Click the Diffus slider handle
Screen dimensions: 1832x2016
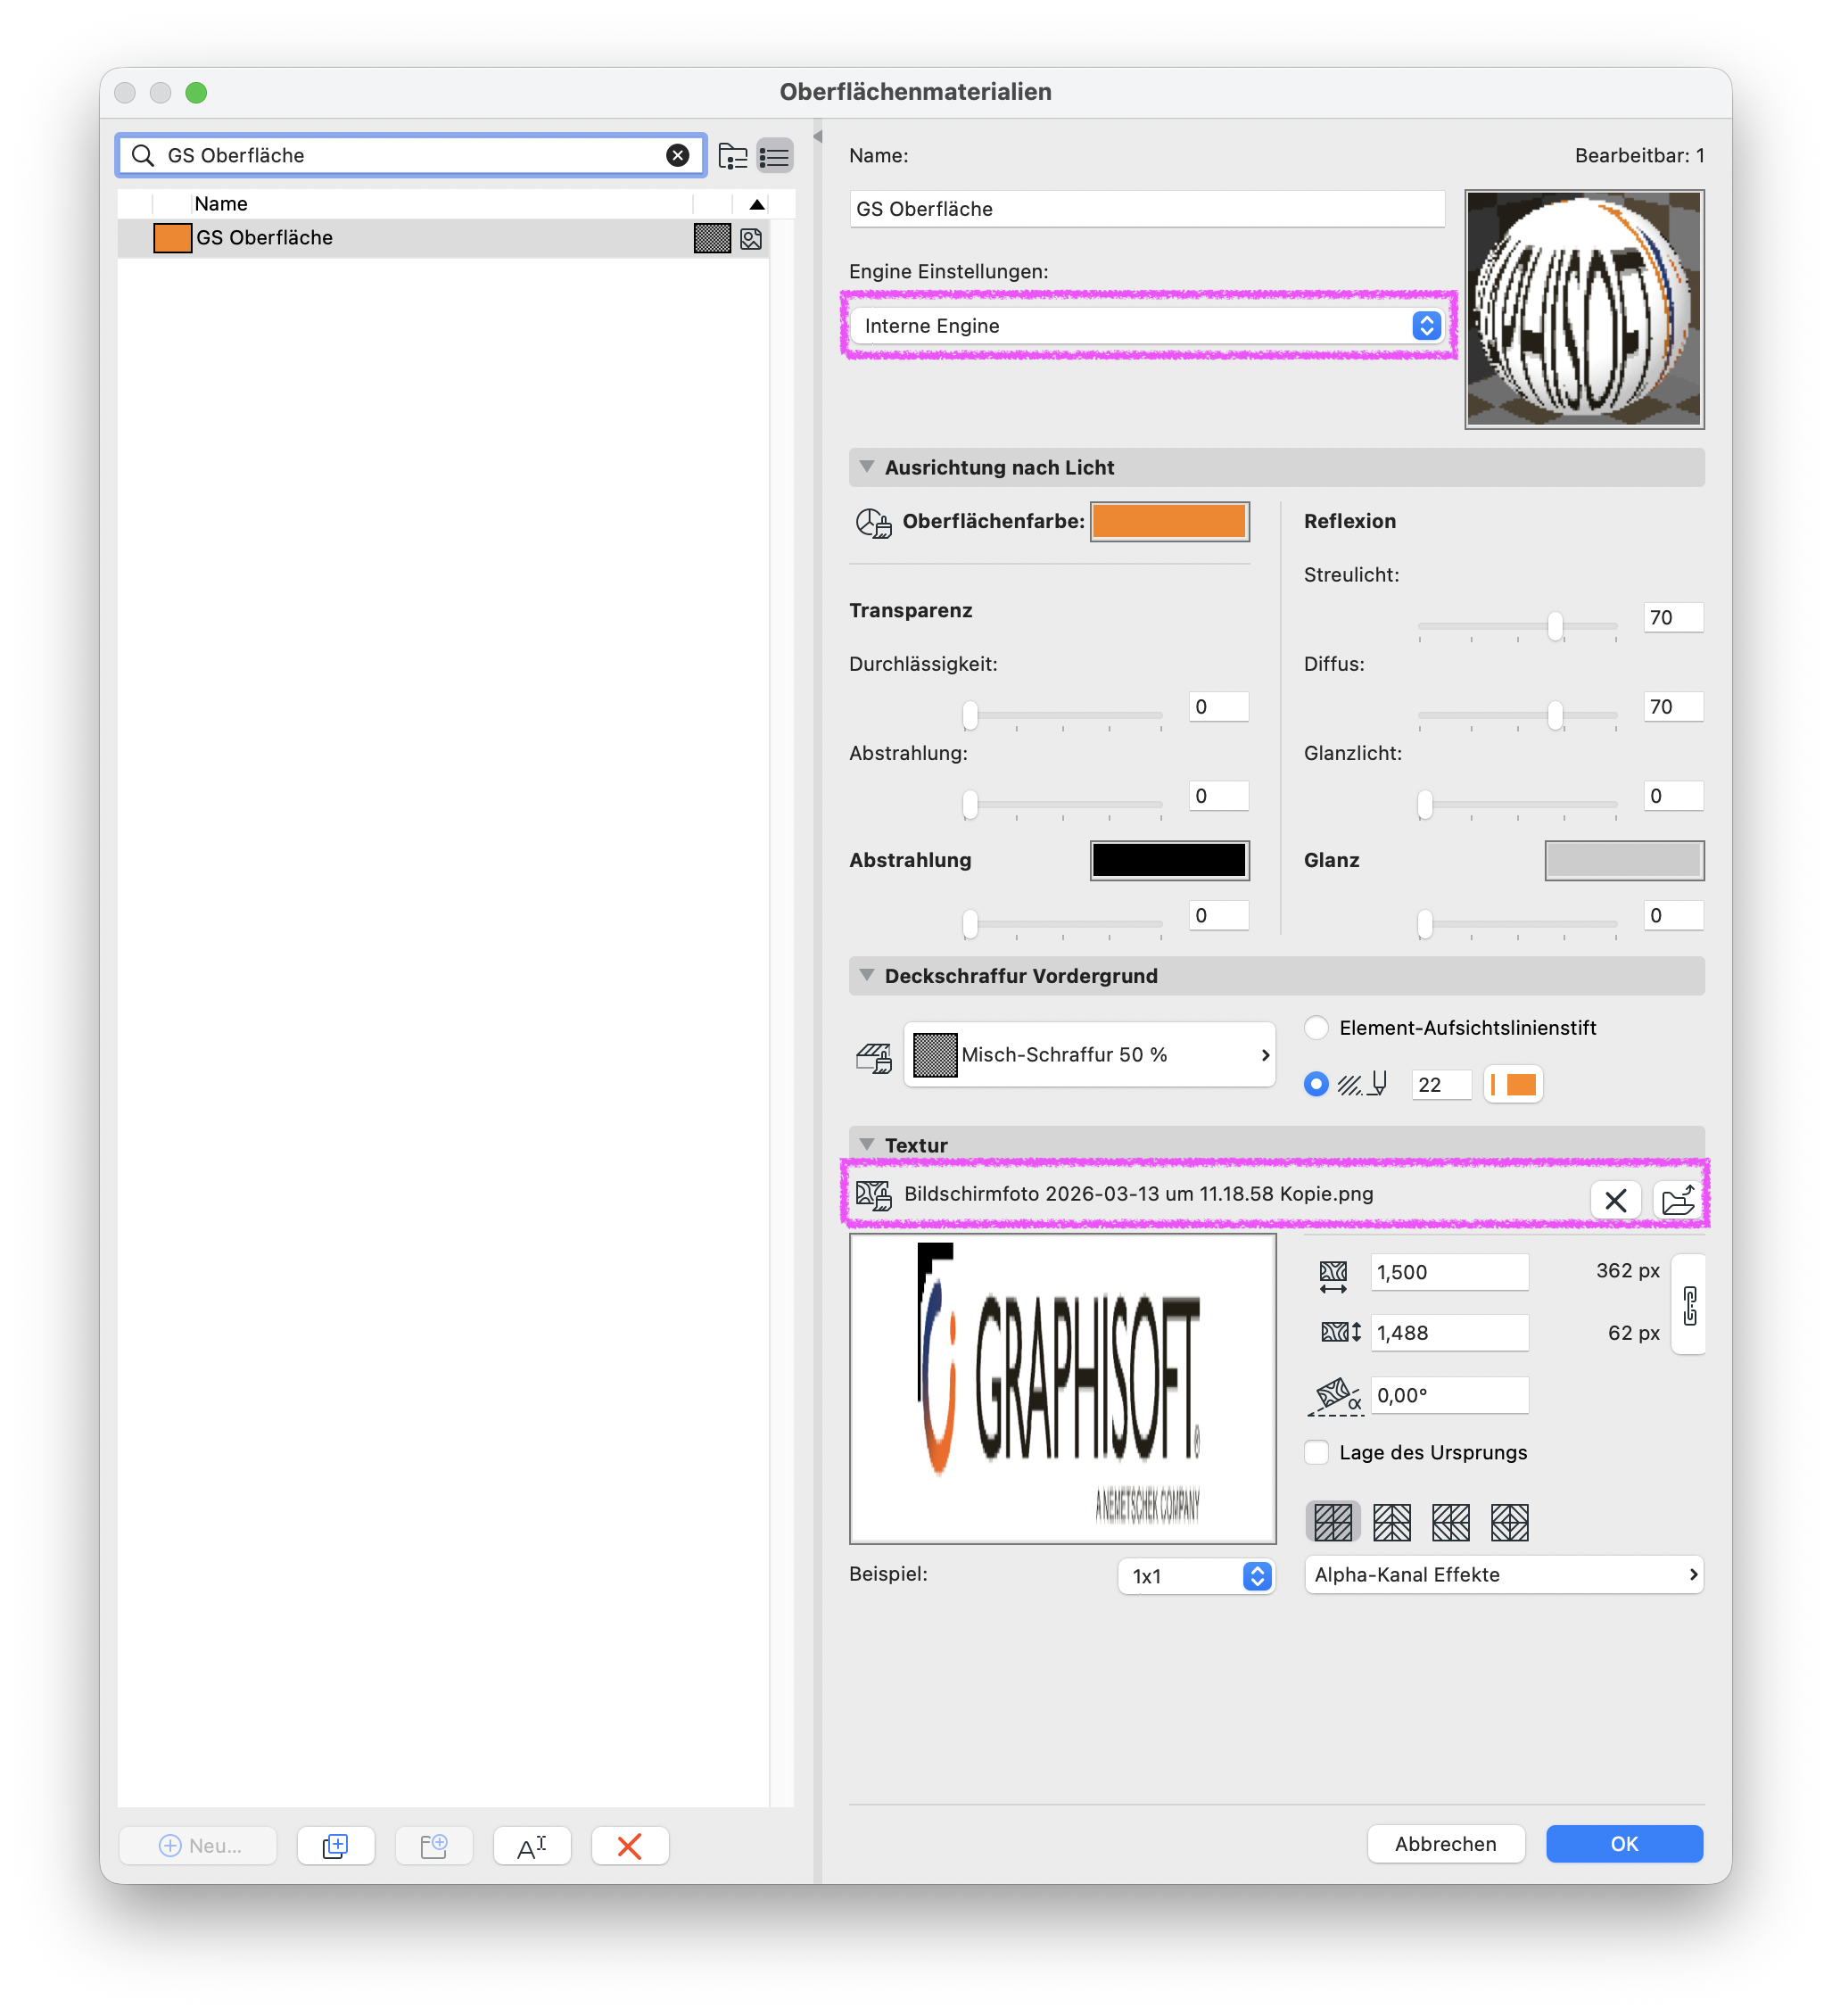pyautogui.click(x=1555, y=715)
